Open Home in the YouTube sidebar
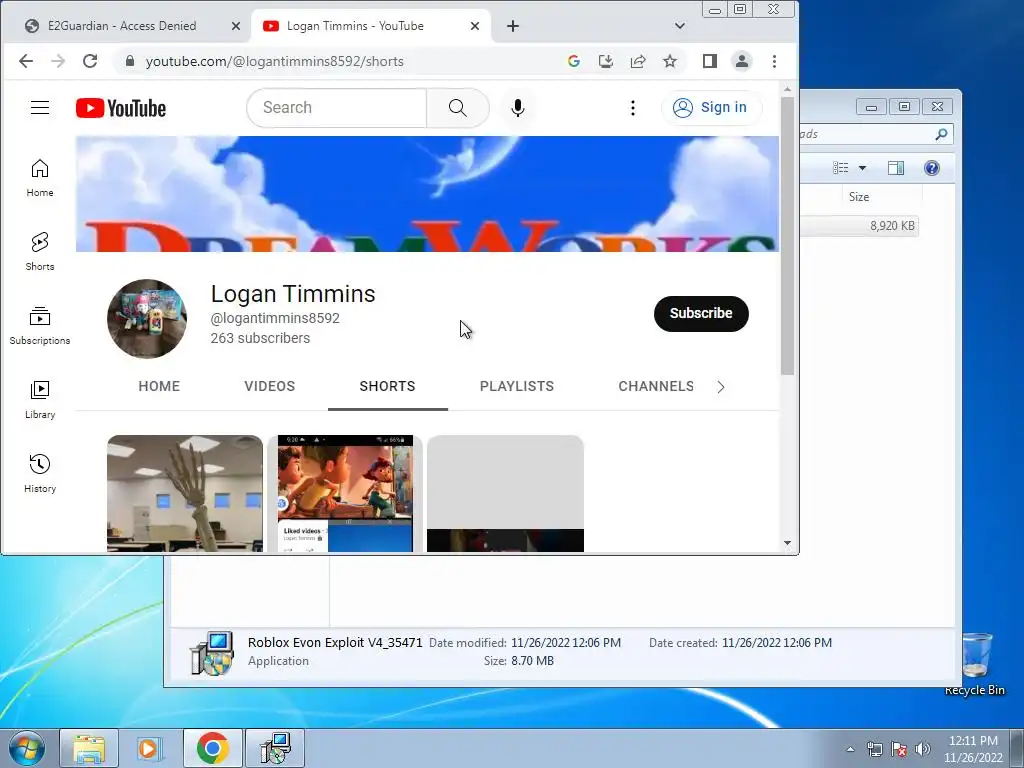This screenshot has width=1024, height=768. (x=40, y=178)
